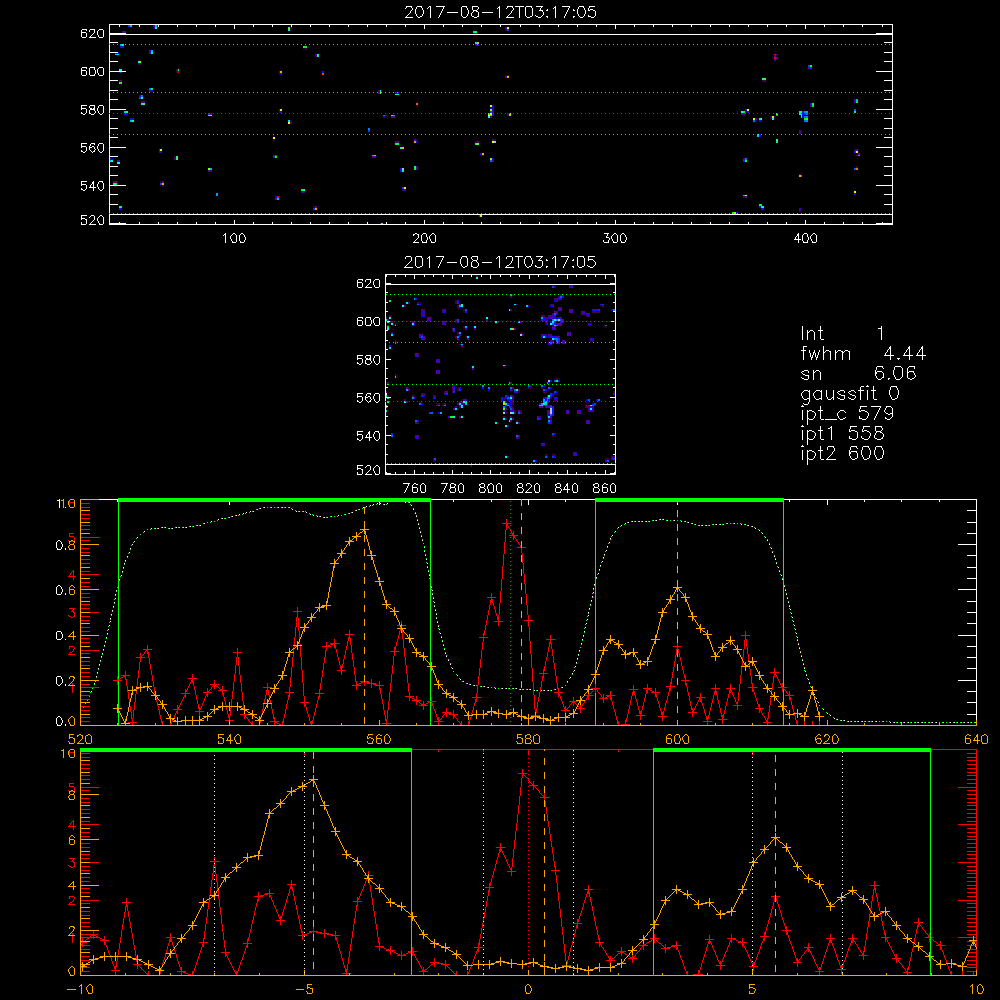
Task: Click the orange peak marker at 600 in profile plot
Action: click(x=677, y=587)
